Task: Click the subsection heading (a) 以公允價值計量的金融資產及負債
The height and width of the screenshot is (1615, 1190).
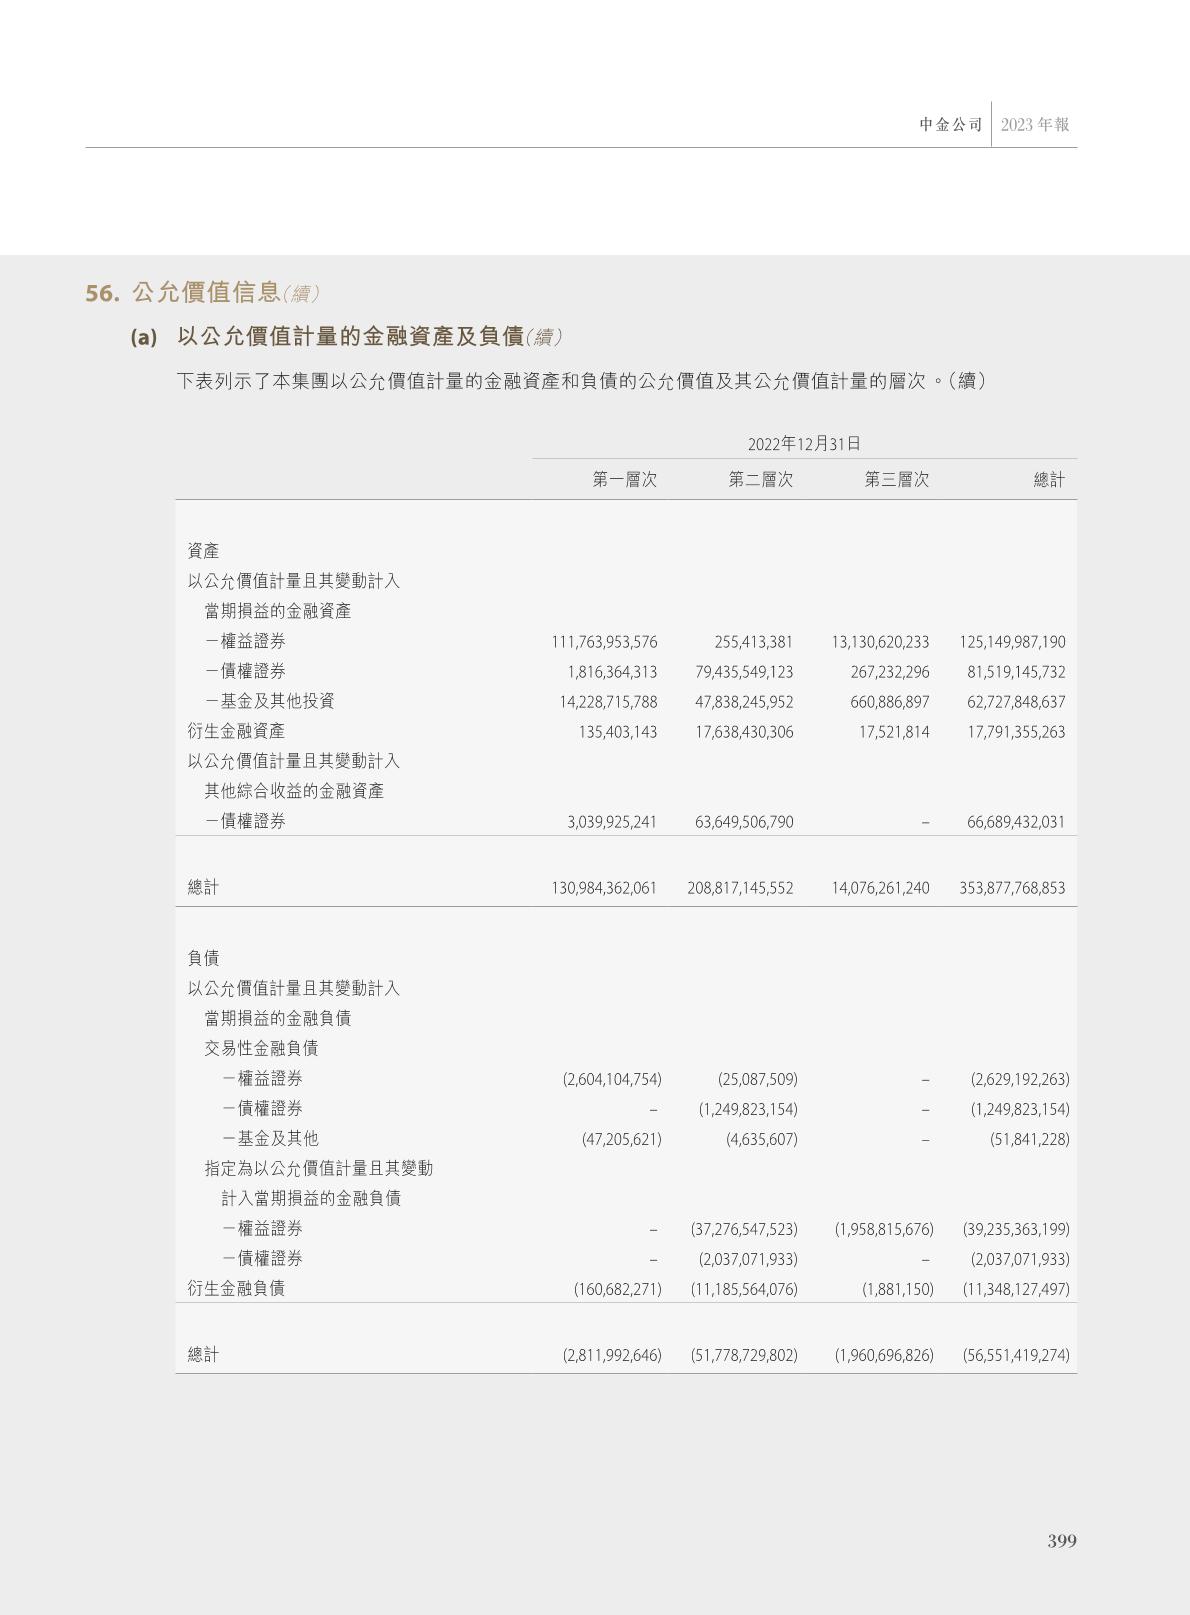Action: [345, 337]
